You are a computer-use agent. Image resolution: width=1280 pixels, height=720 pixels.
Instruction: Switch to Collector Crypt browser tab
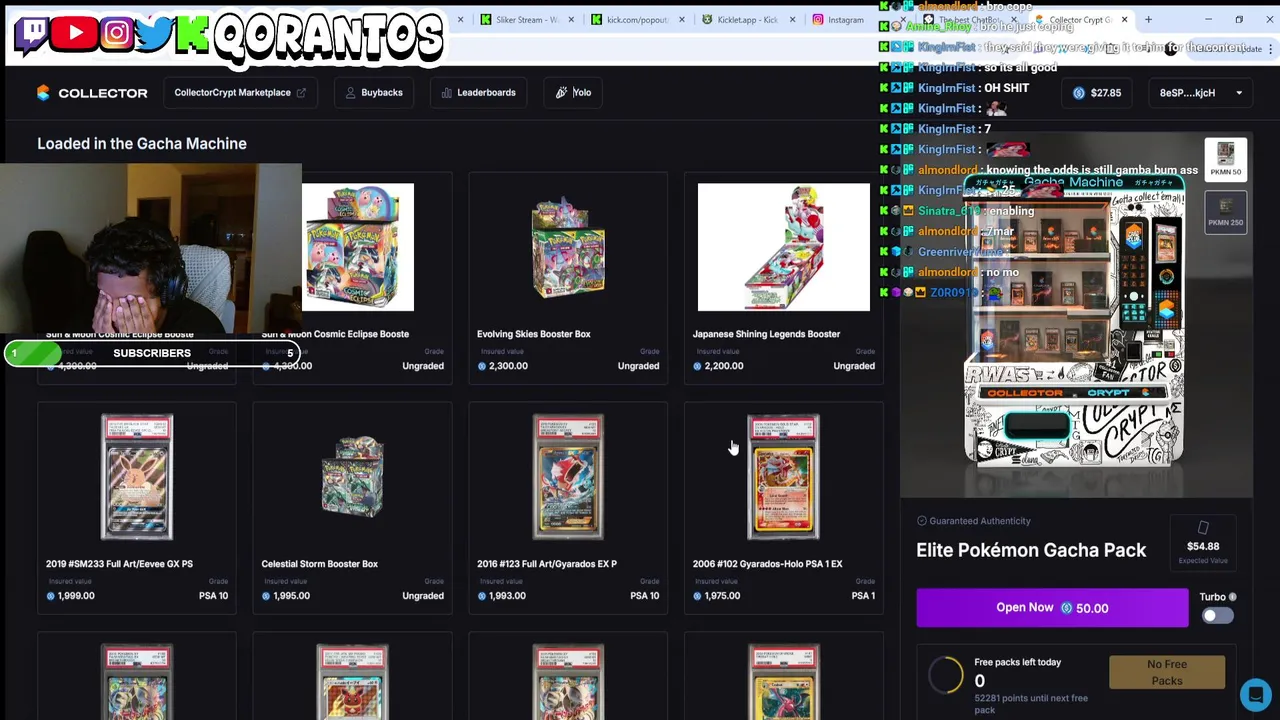tap(1080, 20)
